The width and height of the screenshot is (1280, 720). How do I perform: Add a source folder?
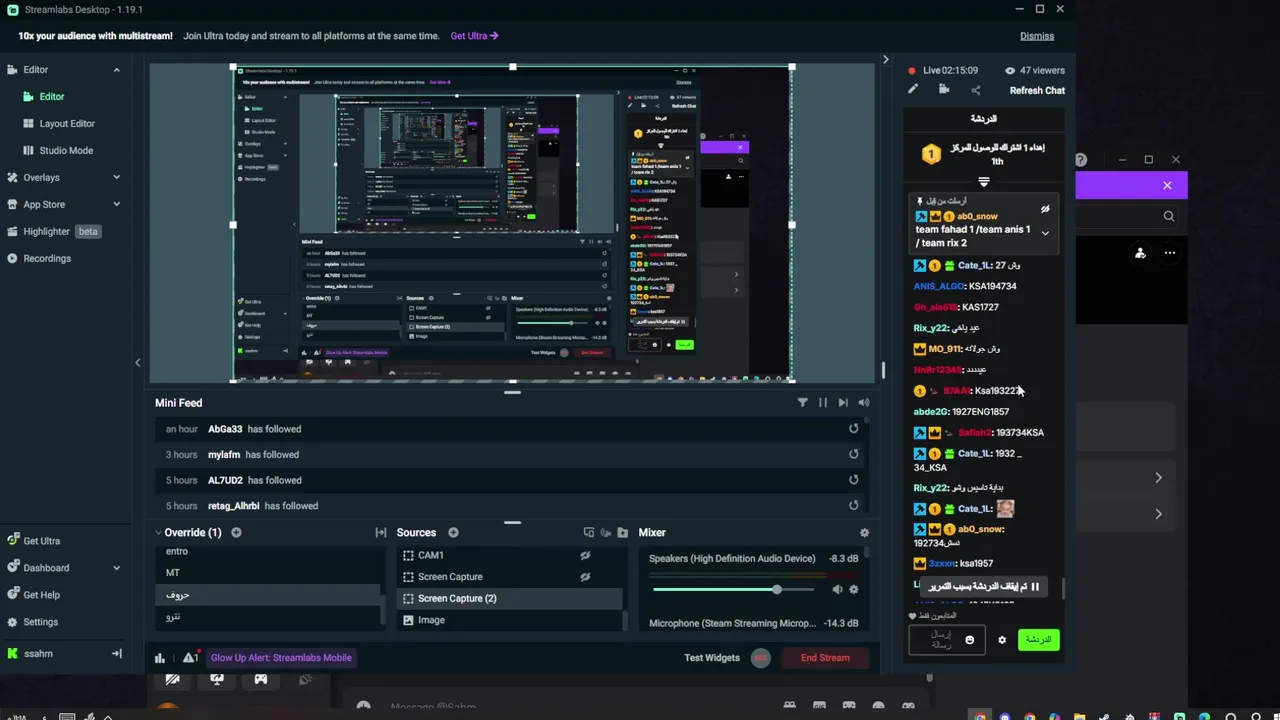623,533
